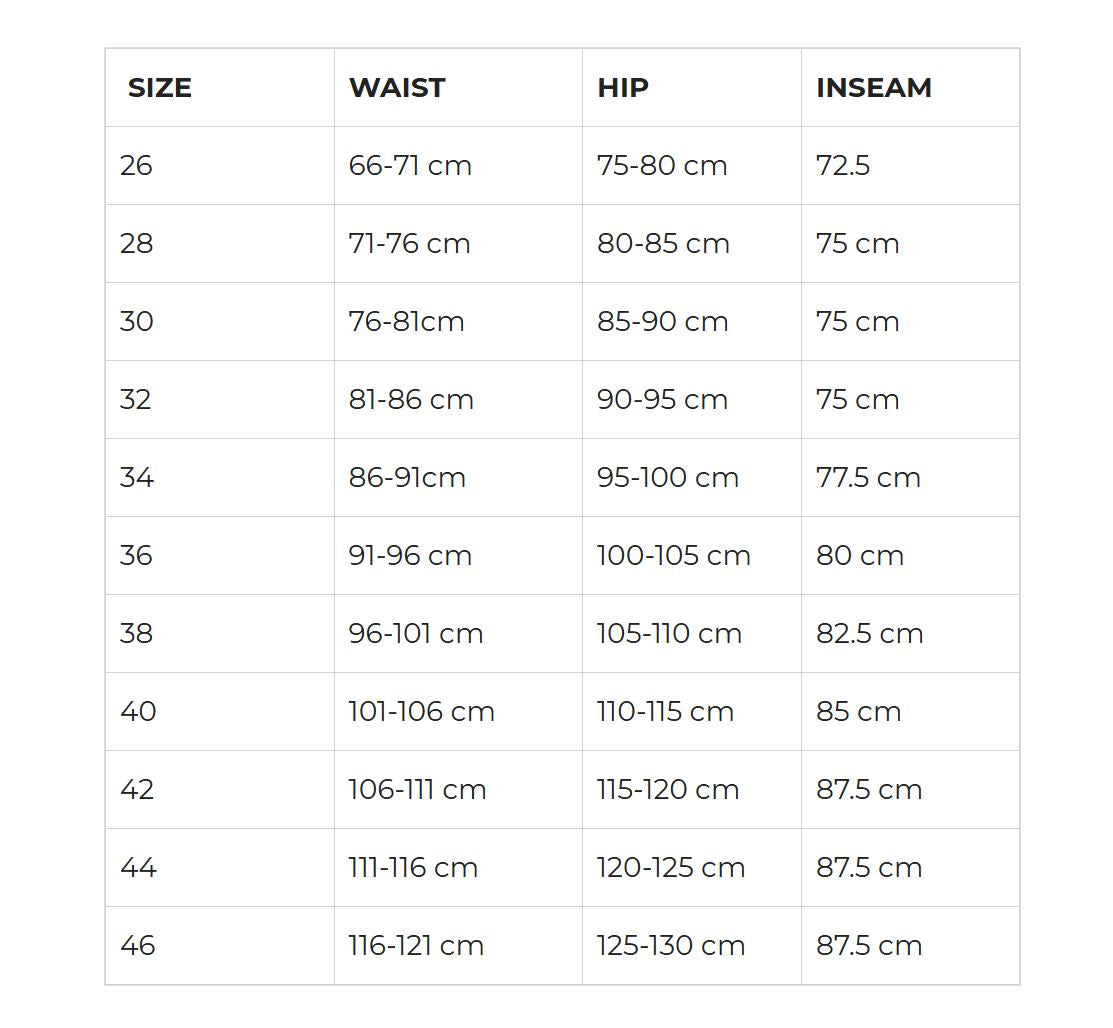Click the 77.5 cm inseam cell
Screen dimensions: 1113x1028
click(x=868, y=478)
